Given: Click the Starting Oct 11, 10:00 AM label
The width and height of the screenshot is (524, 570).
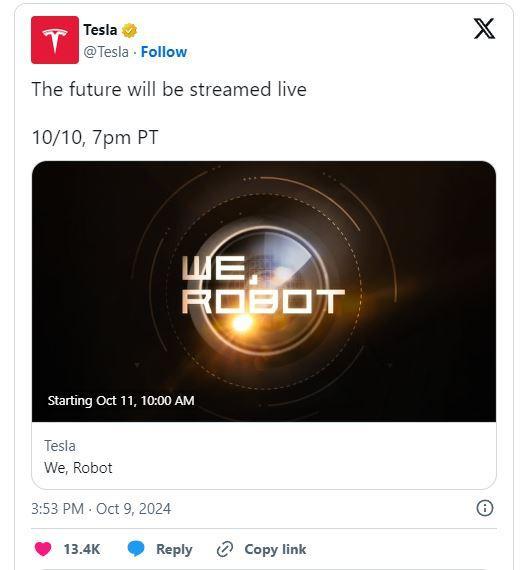Looking at the screenshot, I should 121,401.
